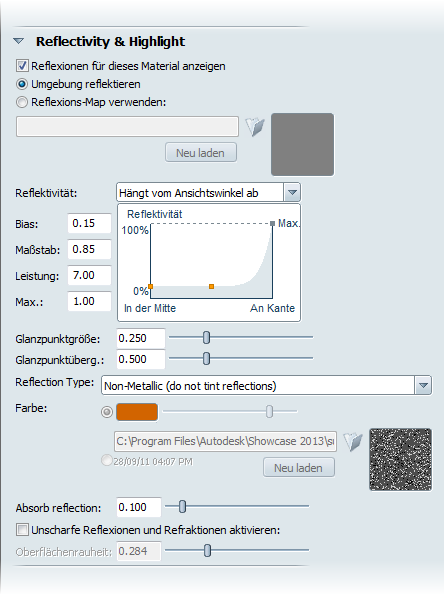This screenshot has height=595, width=444.
Task: Click folder icon beside Showcase 2013 file path
Action: pyautogui.click(x=353, y=441)
